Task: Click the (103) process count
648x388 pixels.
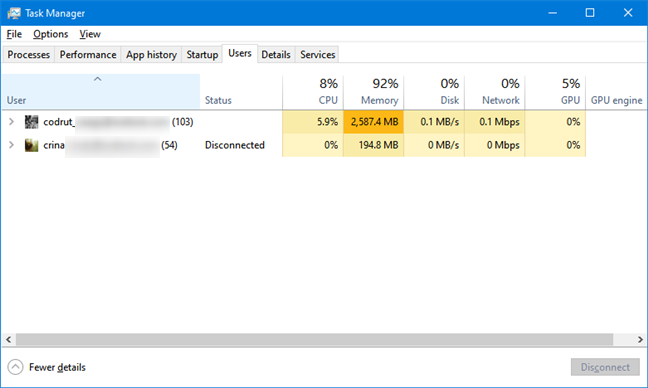Action: point(183,122)
